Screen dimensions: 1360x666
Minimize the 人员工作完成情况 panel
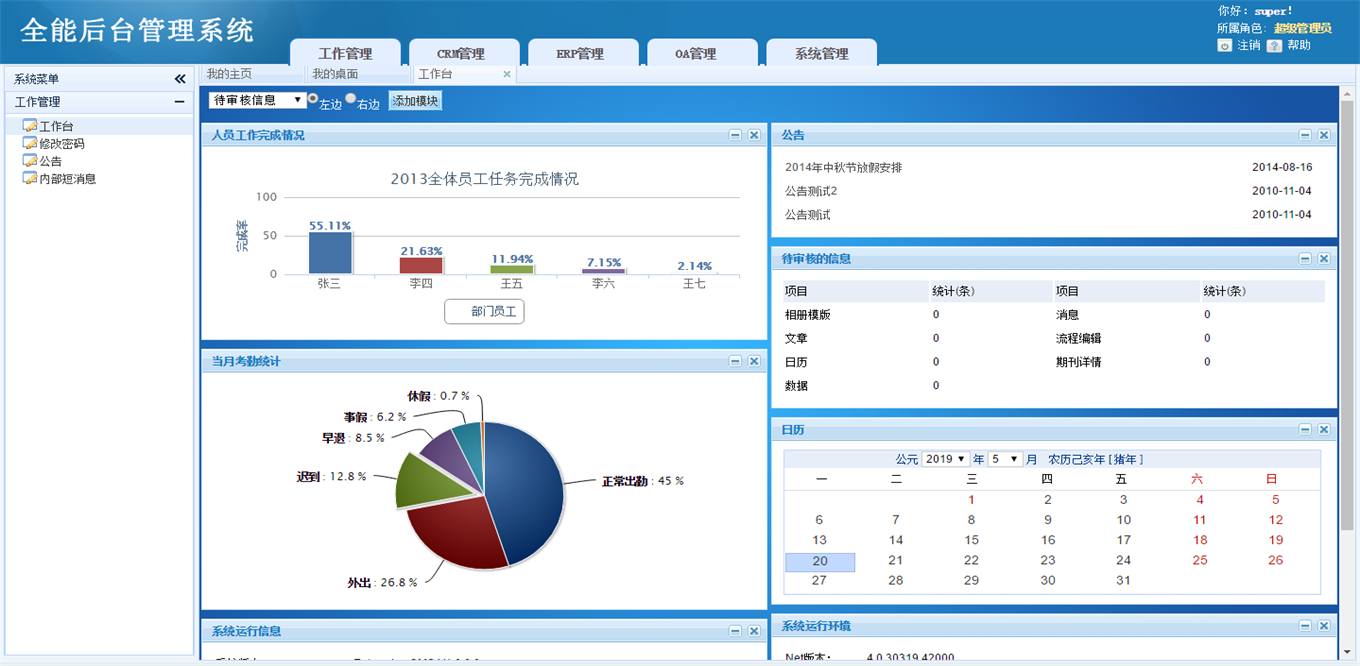(735, 135)
